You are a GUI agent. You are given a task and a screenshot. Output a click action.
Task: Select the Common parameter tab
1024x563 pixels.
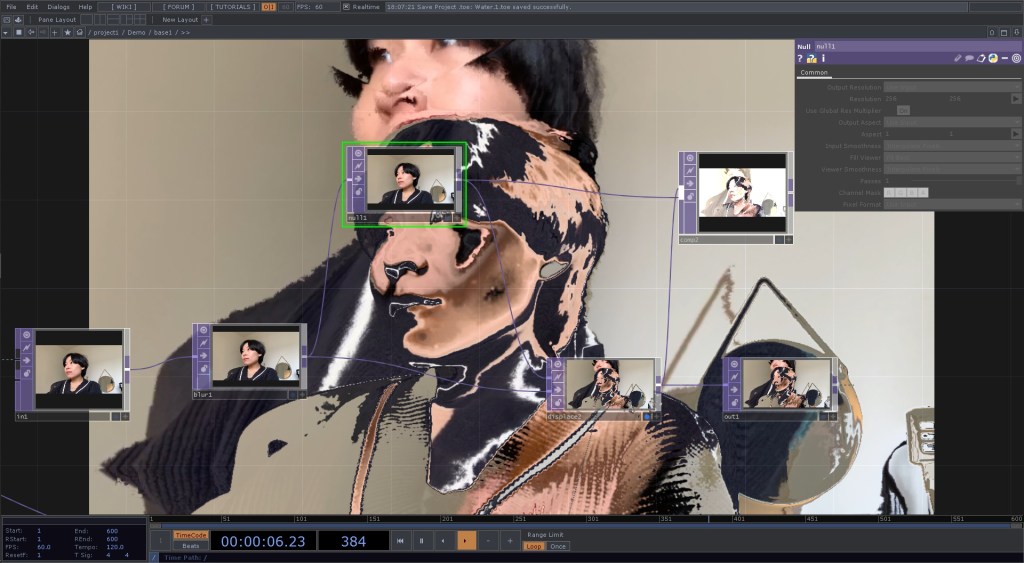pyautogui.click(x=814, y=73)
